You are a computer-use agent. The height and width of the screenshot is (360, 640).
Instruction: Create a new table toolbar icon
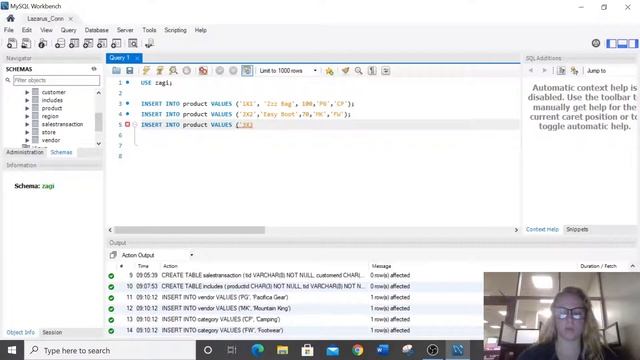click(x=74, y=43)
